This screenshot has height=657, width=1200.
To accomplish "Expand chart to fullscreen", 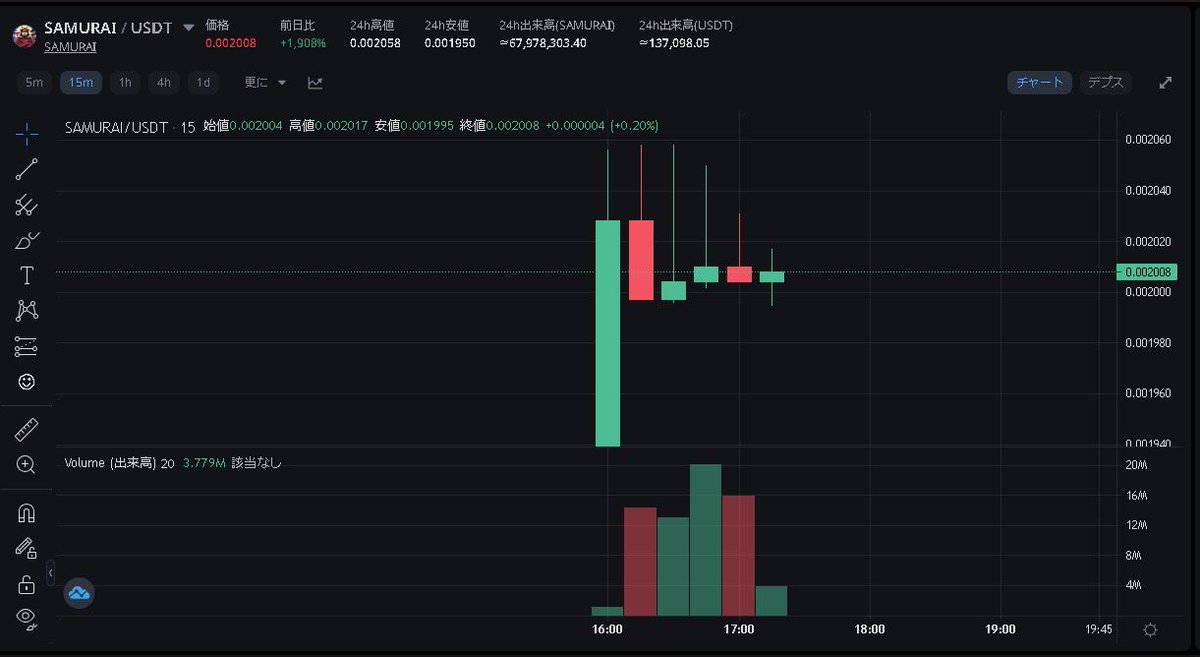I will (x=1165, y=83).
